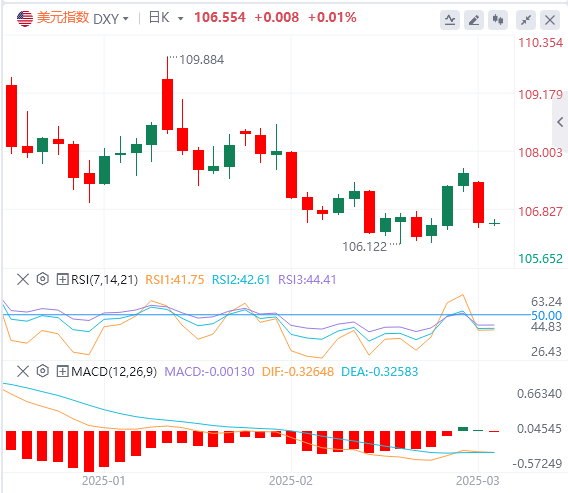Screen dimensions: 568x493
Task: Select the pencil drawing tool icon
Action: click(x=474, y=20)
